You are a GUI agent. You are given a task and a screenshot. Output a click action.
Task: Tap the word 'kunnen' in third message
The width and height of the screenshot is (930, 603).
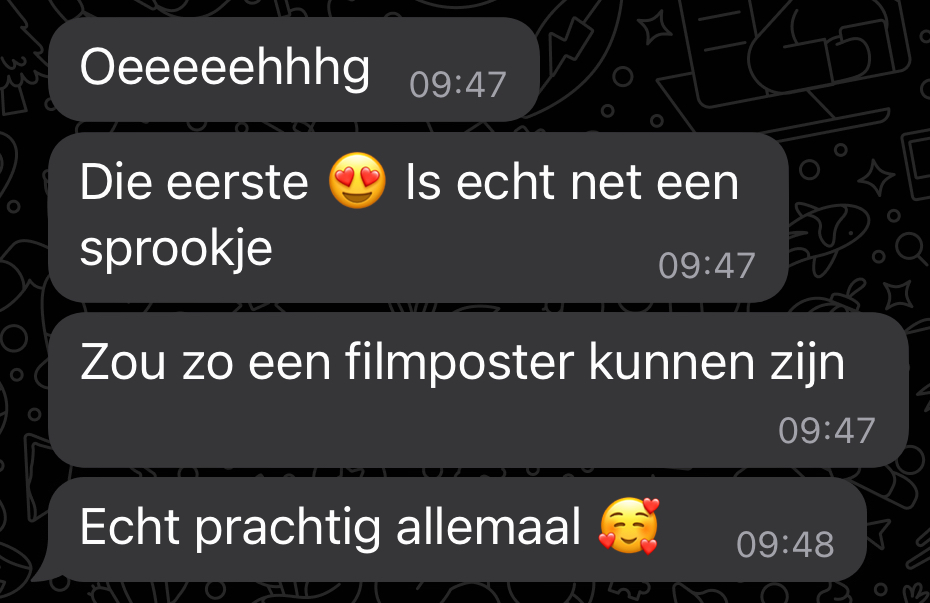point(672,362)
